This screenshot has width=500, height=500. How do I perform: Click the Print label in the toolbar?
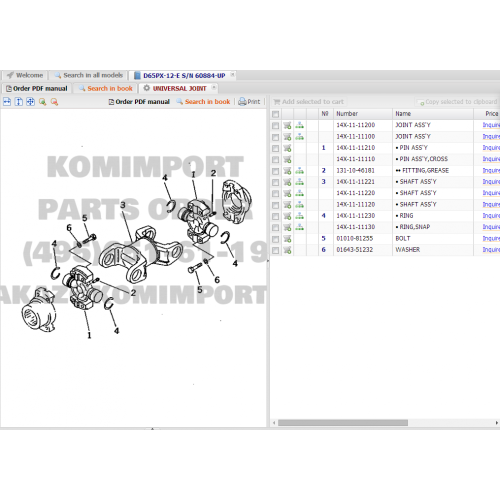[254, 102]
